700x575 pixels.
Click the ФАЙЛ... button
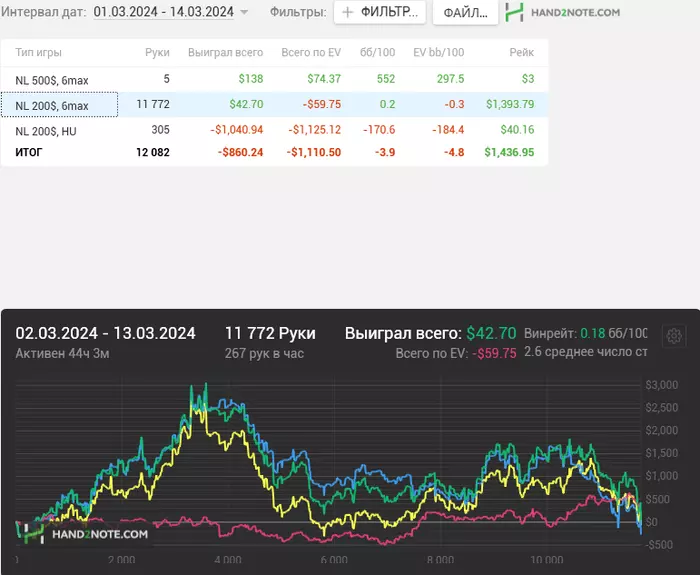click(466, 12)
